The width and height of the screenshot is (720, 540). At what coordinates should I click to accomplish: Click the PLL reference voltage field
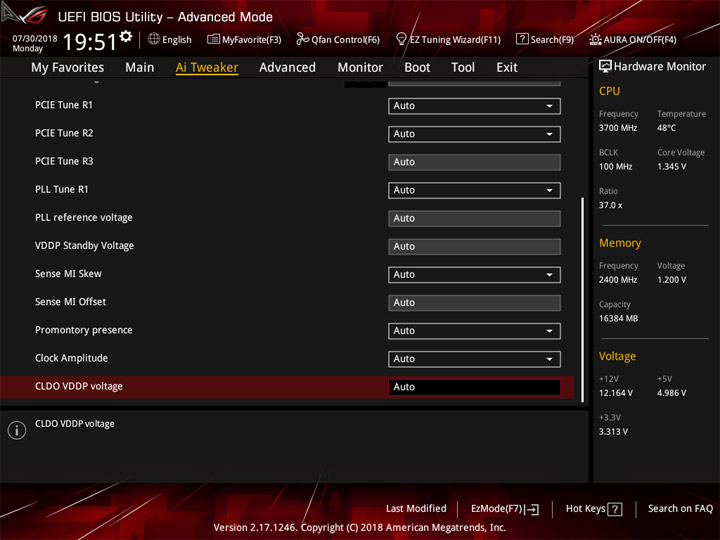pos(474,218)
